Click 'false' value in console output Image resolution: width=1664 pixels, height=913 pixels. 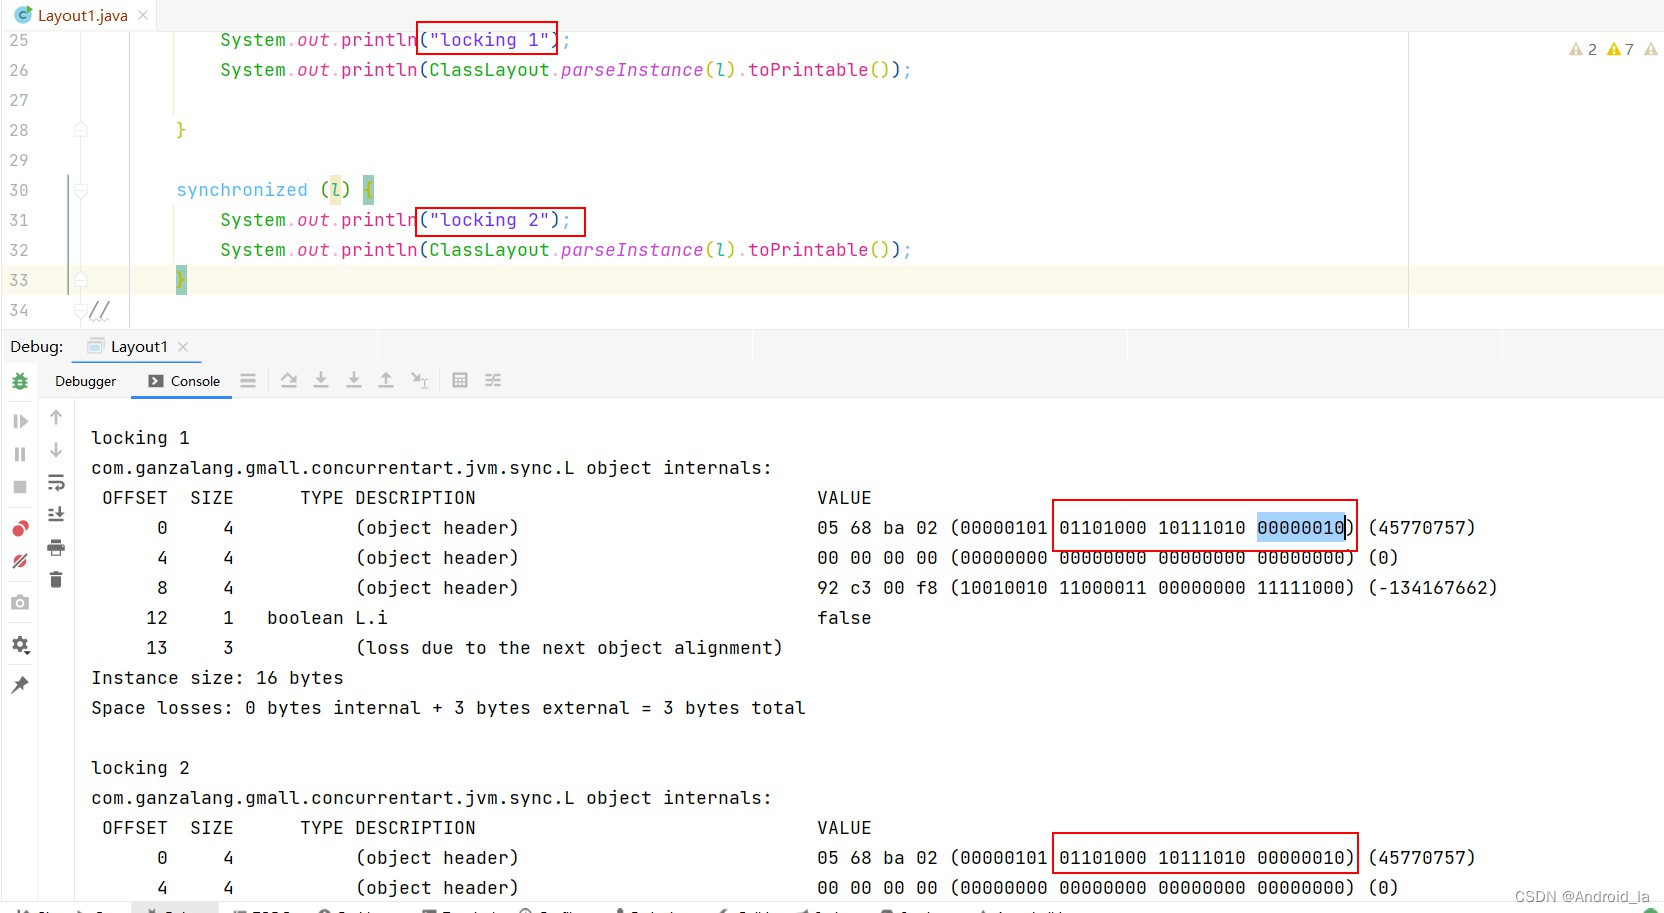click(x=844, y=618)
